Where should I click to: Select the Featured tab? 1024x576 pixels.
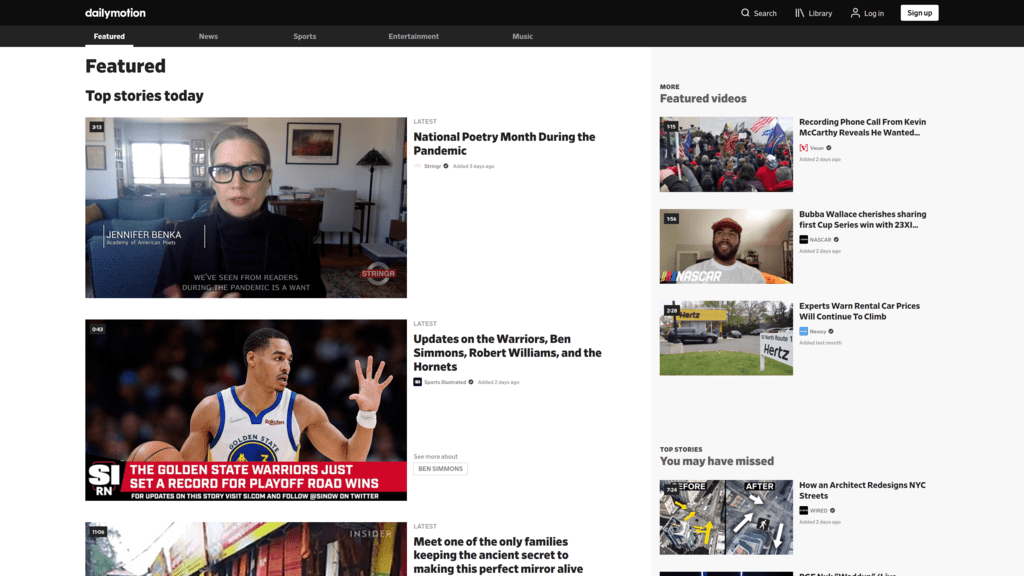click(109, 37)
